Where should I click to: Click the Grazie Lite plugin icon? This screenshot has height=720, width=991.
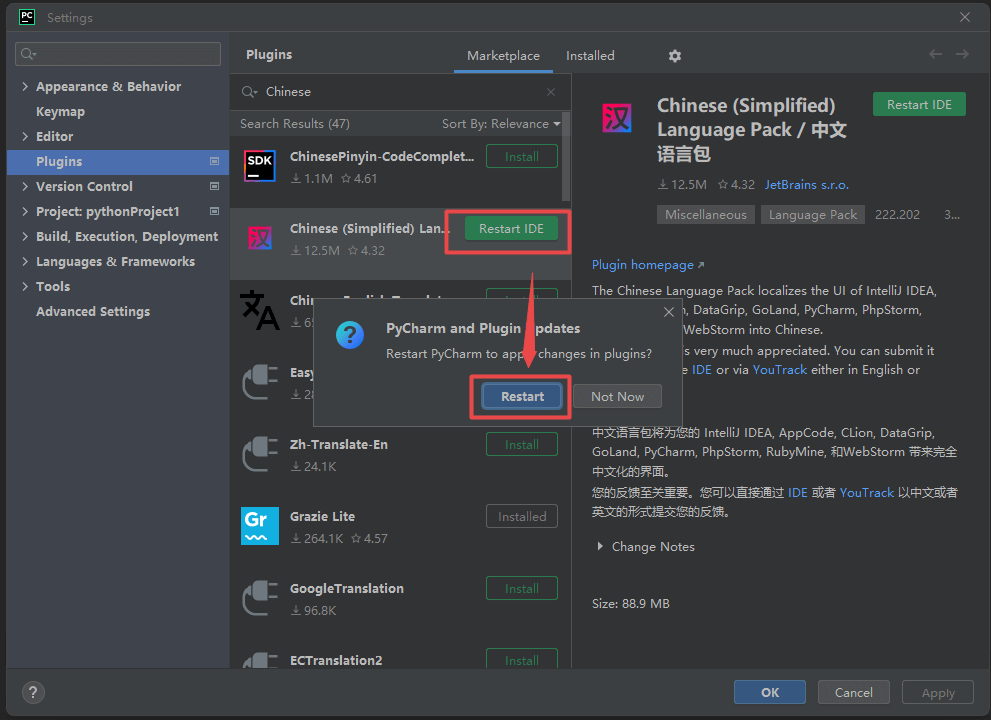pos(260,527)
